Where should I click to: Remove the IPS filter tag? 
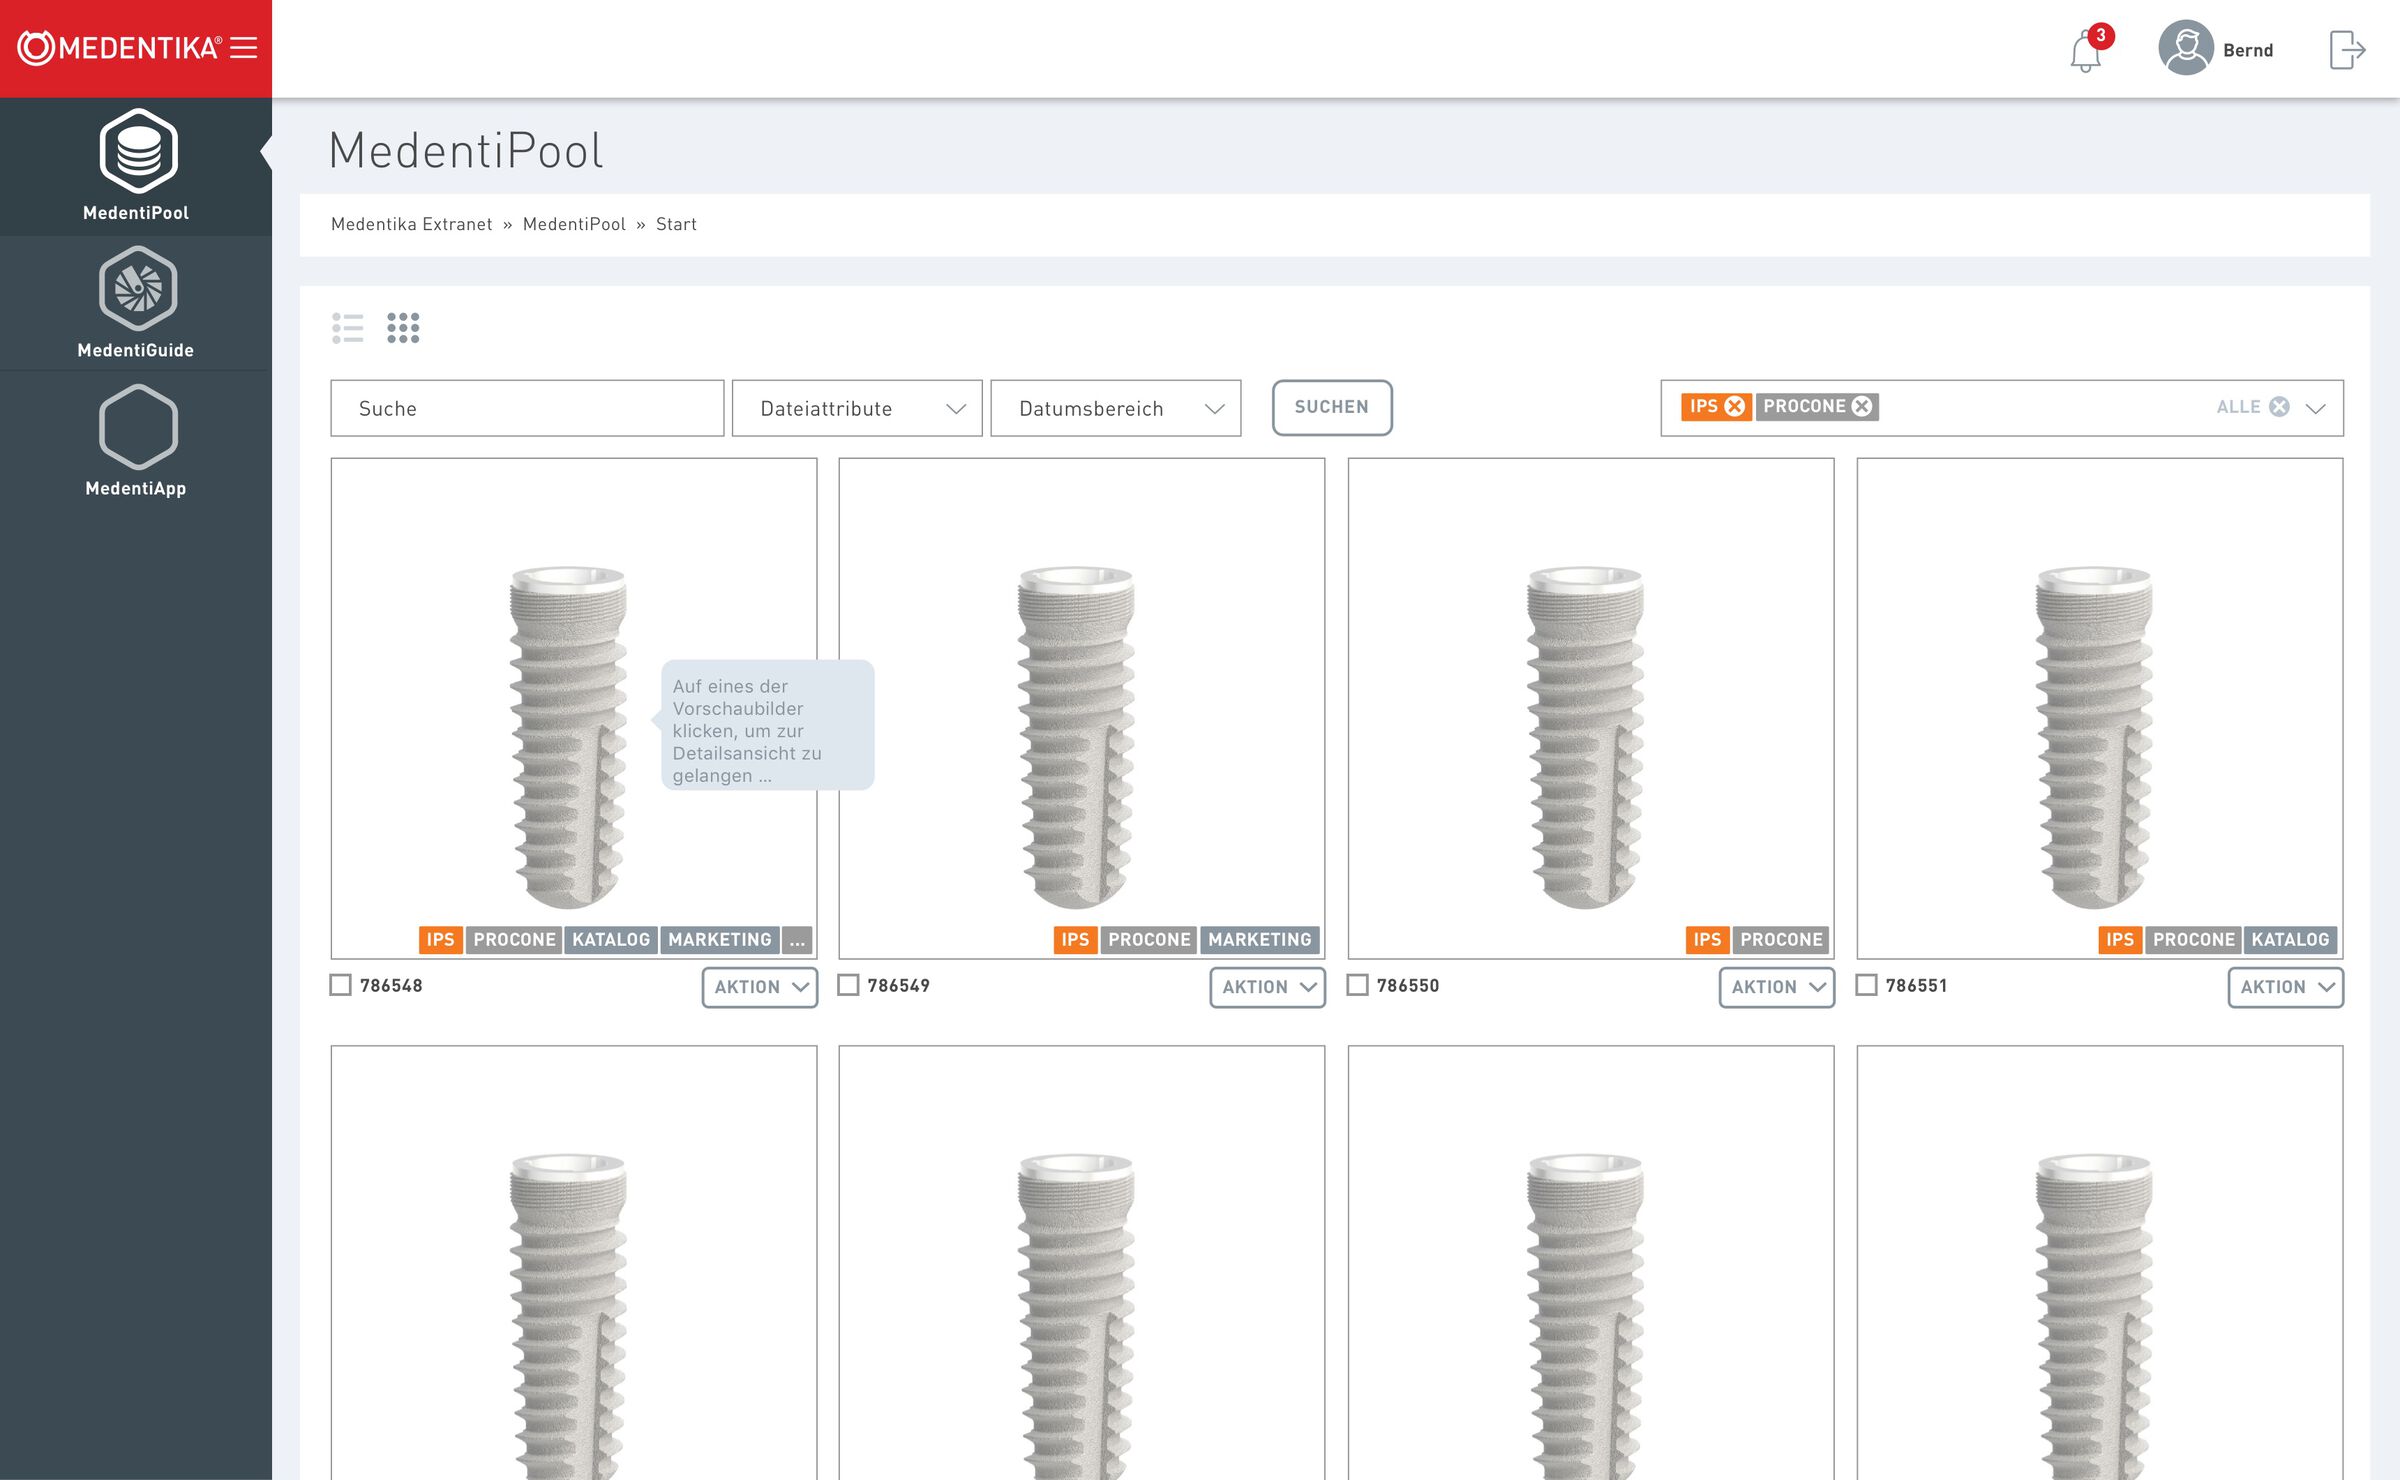point(1735,407)
